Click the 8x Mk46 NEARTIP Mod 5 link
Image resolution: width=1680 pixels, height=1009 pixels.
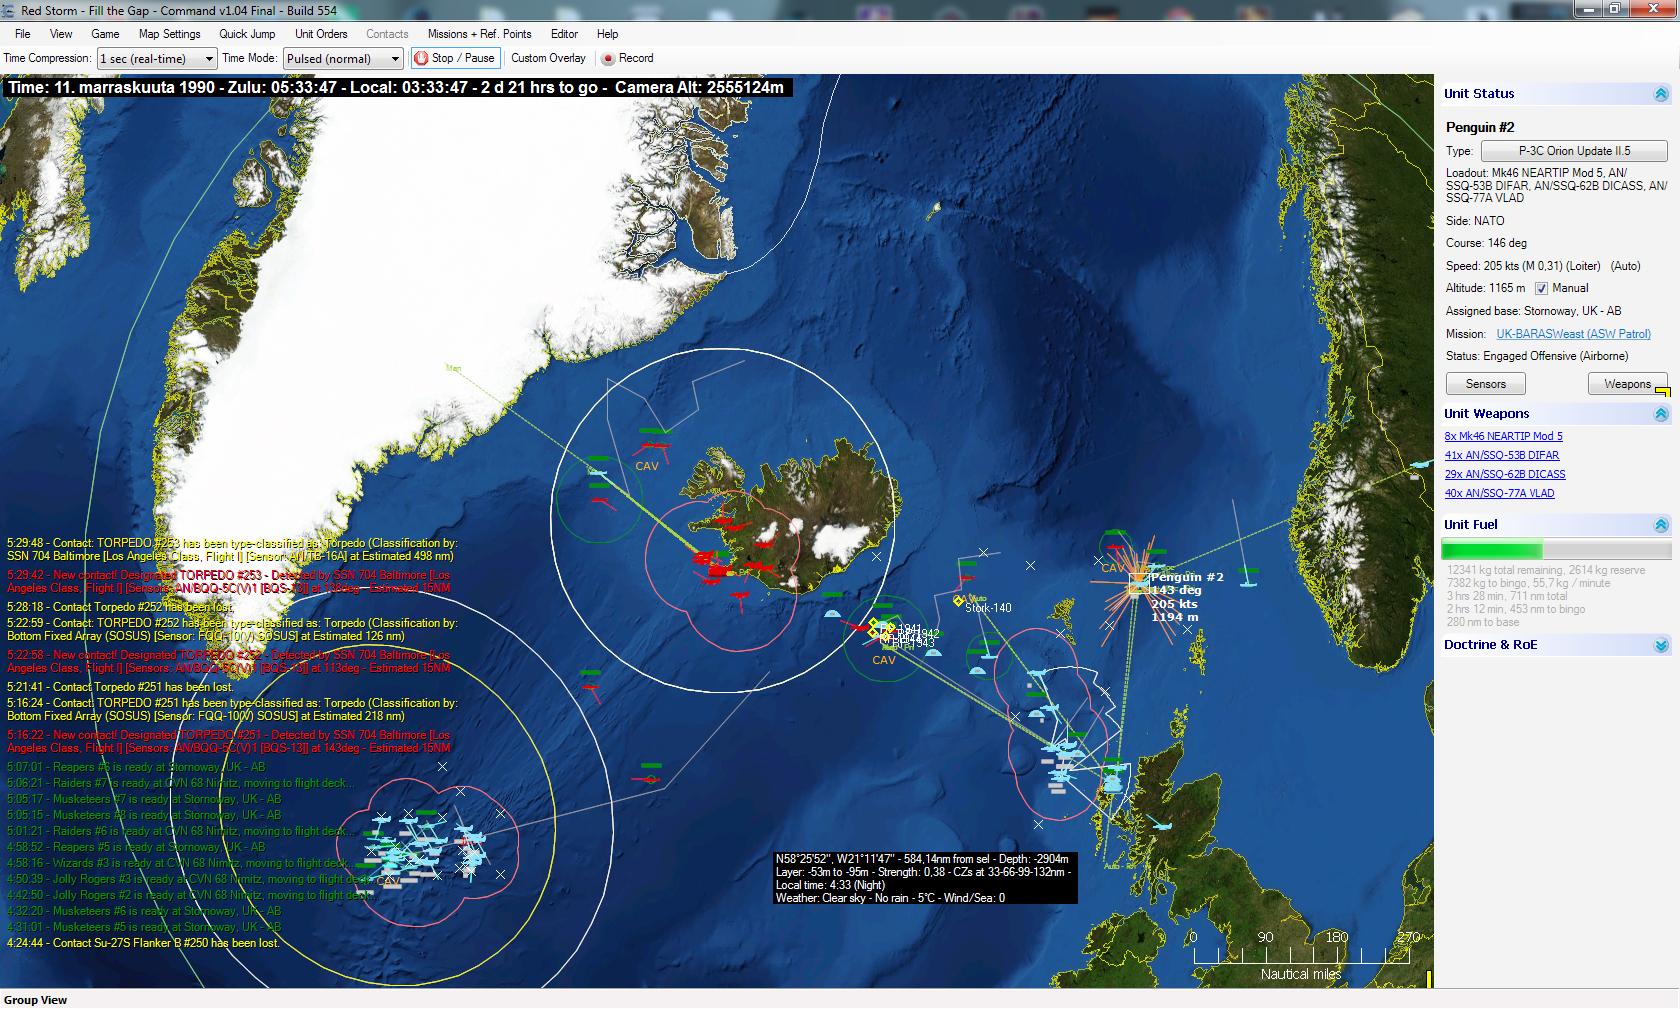1503,436
